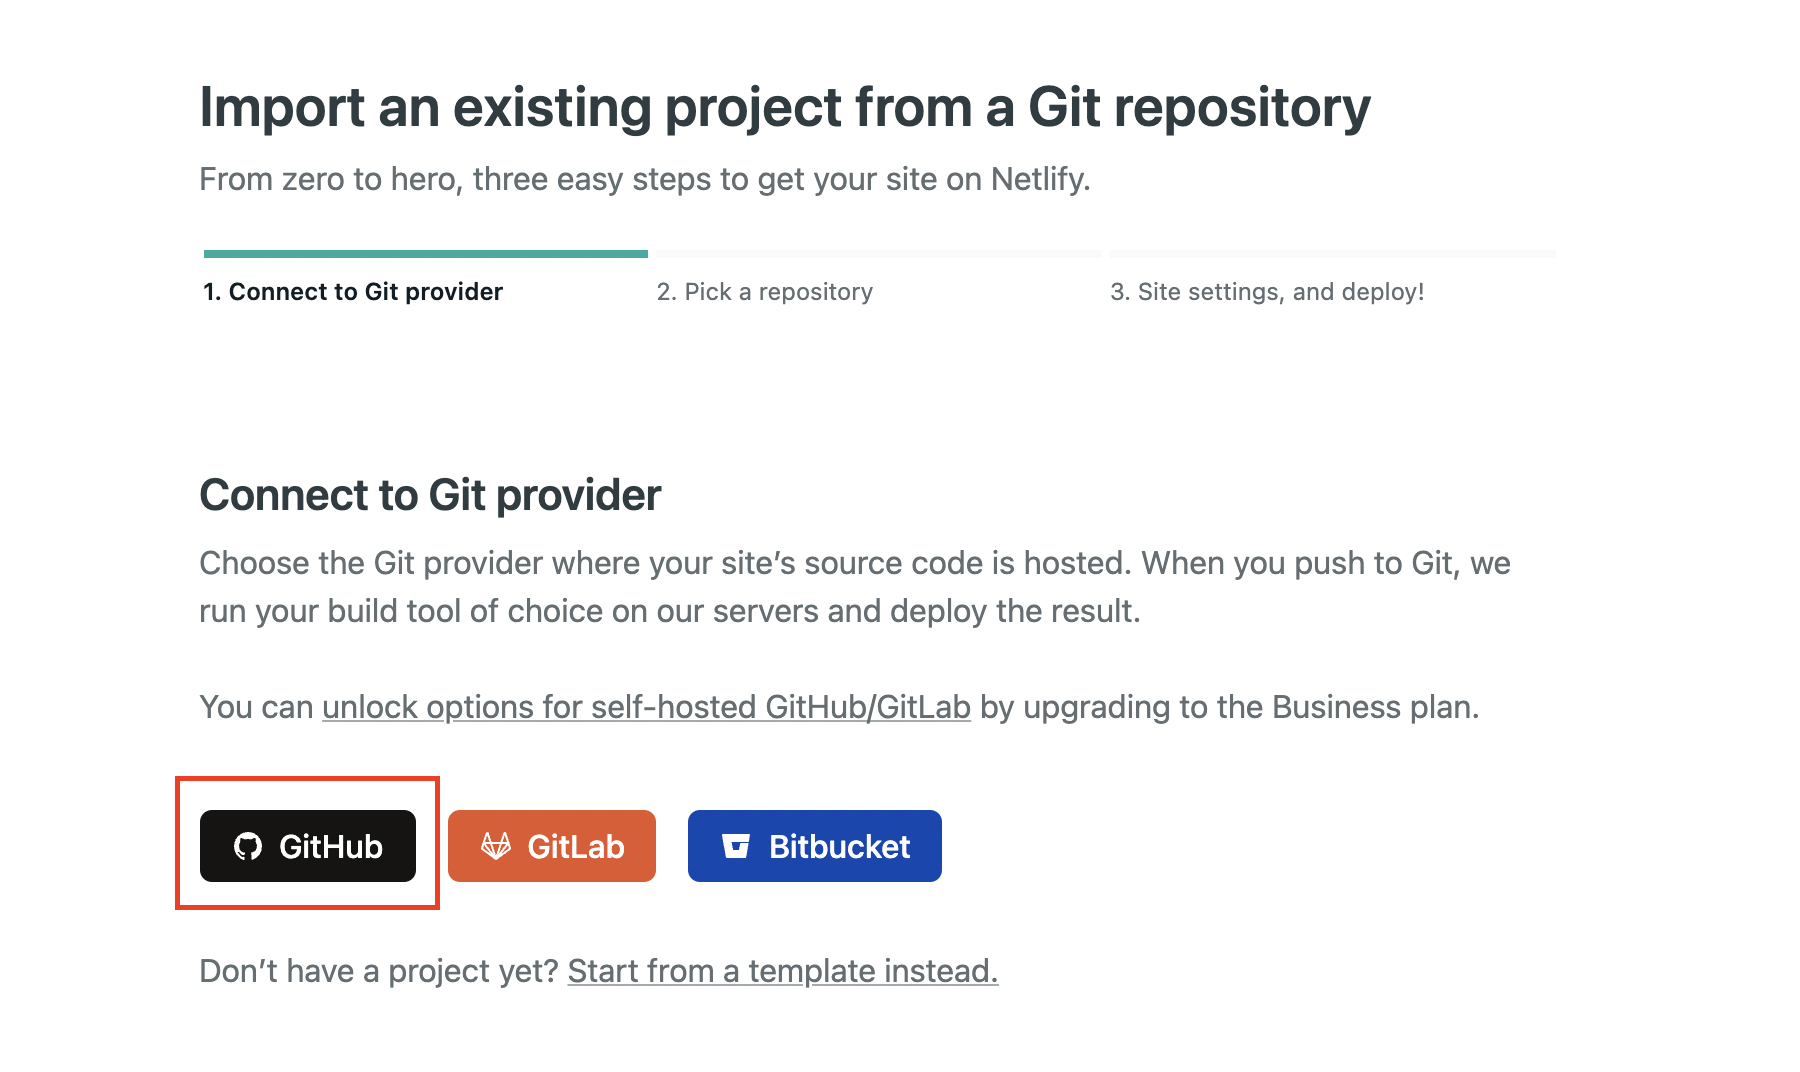Connect using the black GitHub button label
The width and height of the screenshot is (1800, 1072).
331,847
